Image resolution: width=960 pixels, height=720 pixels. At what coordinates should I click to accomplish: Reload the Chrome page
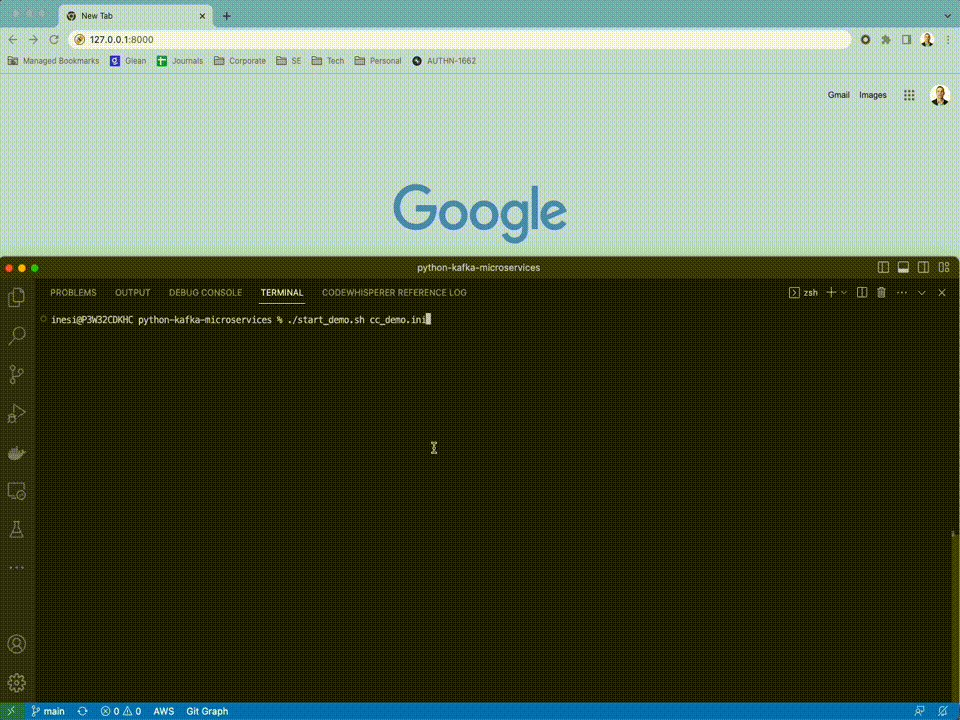[x=54, y=39]
